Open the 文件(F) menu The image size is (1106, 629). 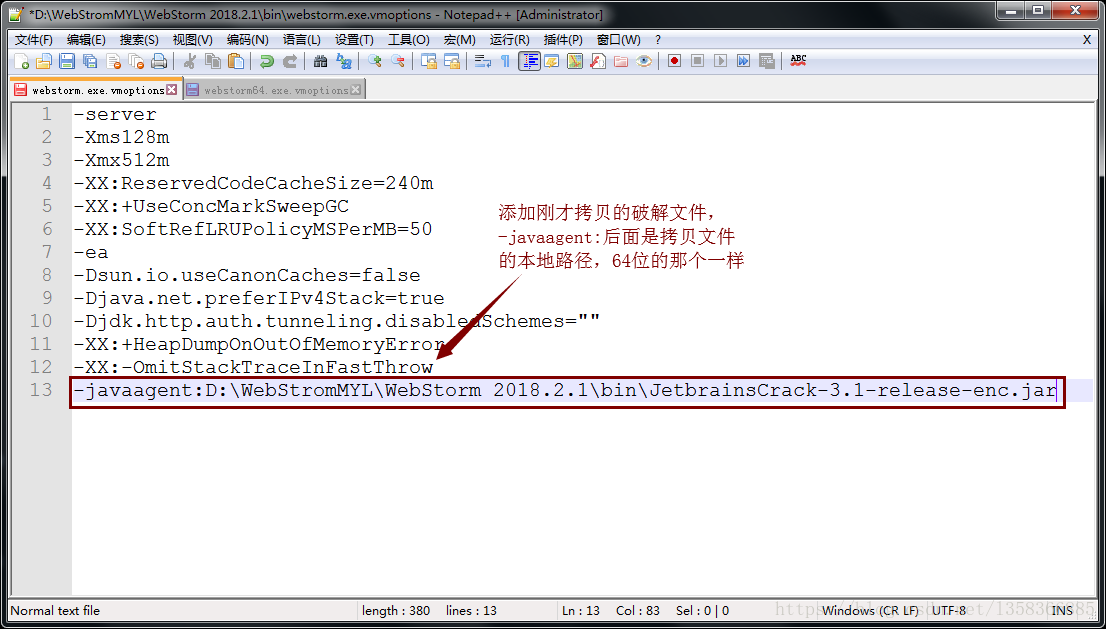click(34, 40)
